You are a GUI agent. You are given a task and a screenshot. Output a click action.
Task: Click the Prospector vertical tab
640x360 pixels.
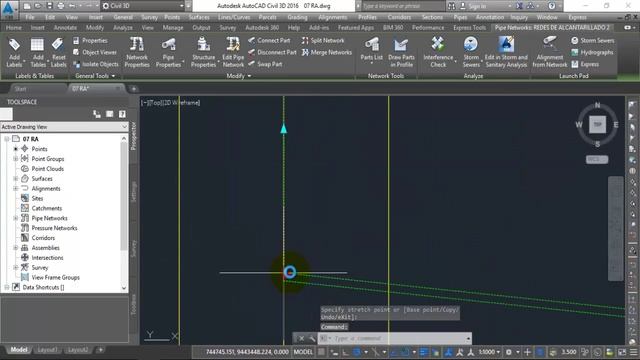pos(133,136)
